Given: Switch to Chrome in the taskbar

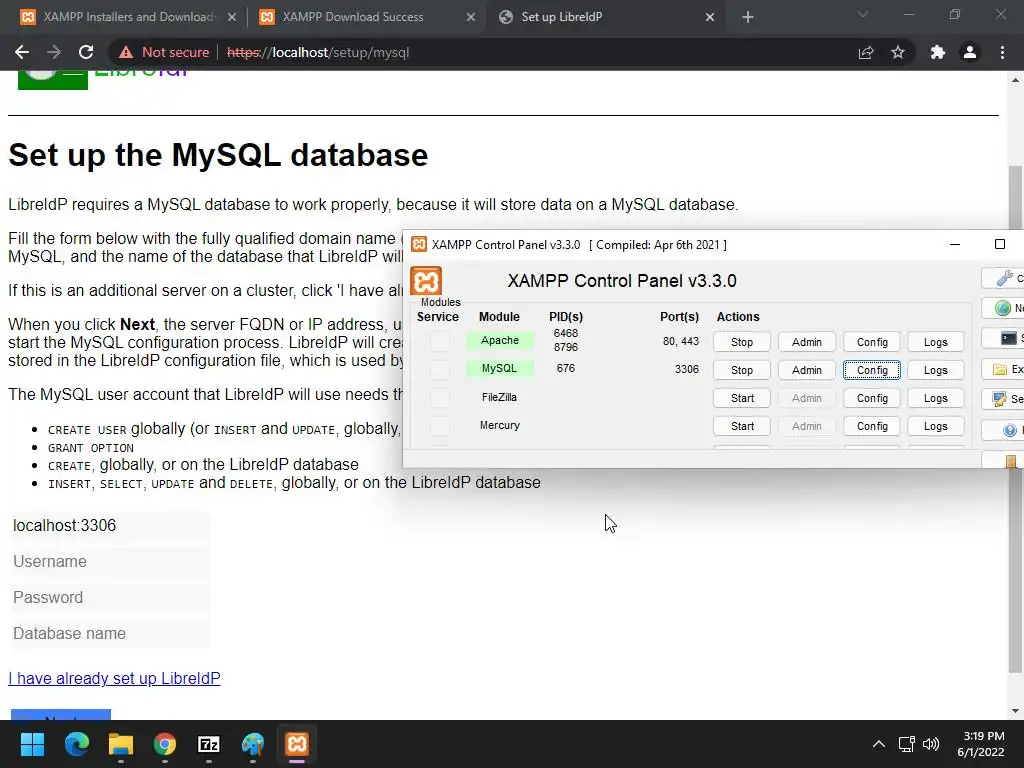Looking at the screenshot, I should tap(165, 744).
